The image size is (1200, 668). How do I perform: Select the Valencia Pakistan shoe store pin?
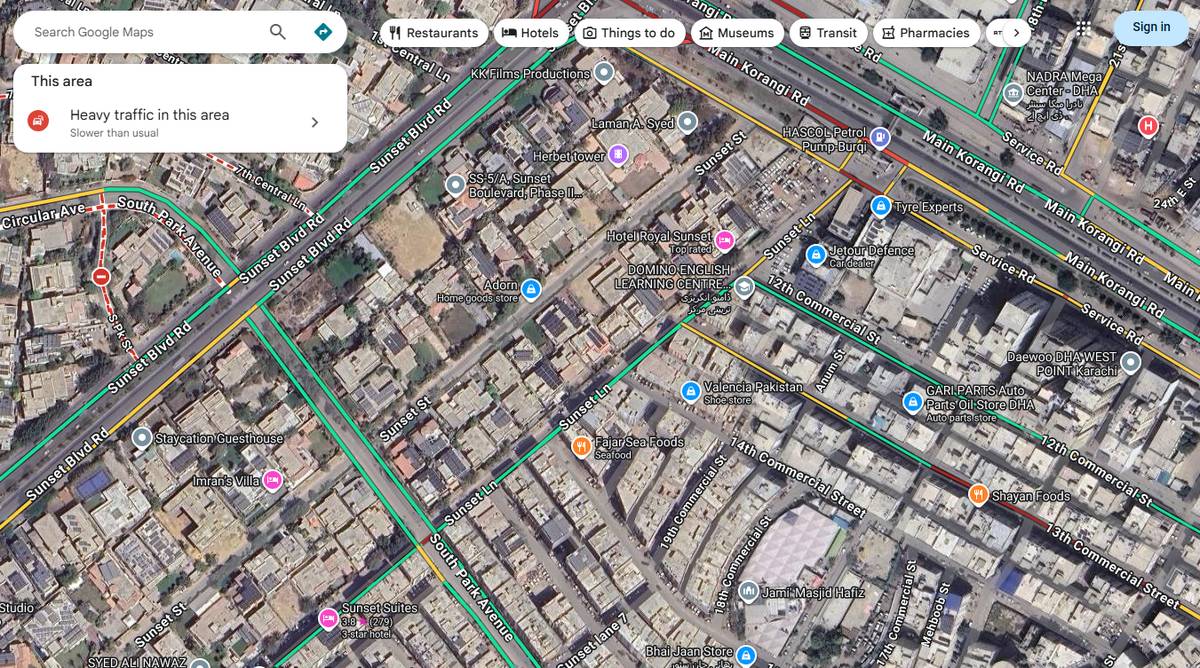pyautogui.click(x=691, y=390)
